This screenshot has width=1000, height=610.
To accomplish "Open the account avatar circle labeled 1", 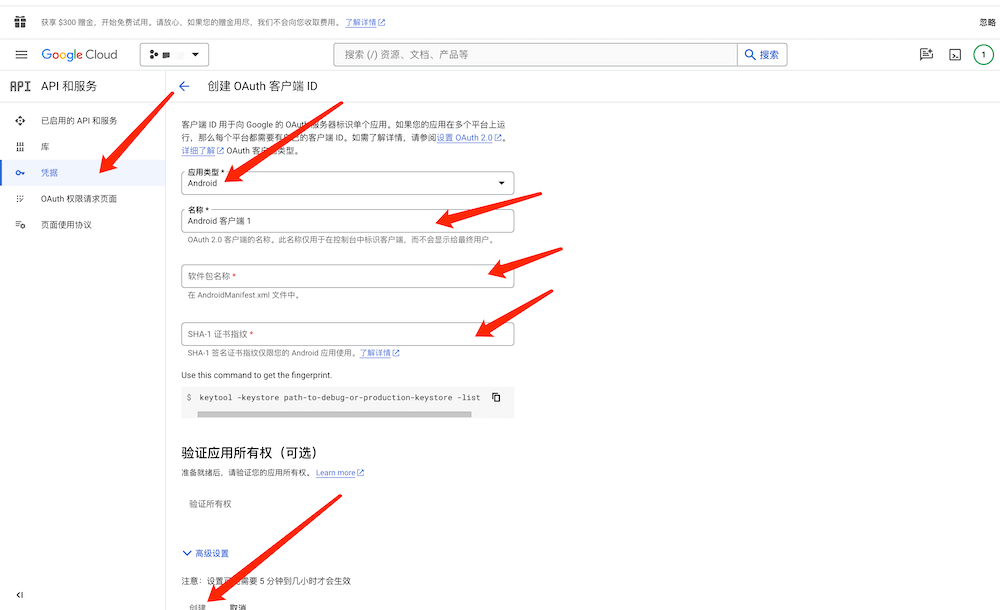I will [x=984, y=55].
